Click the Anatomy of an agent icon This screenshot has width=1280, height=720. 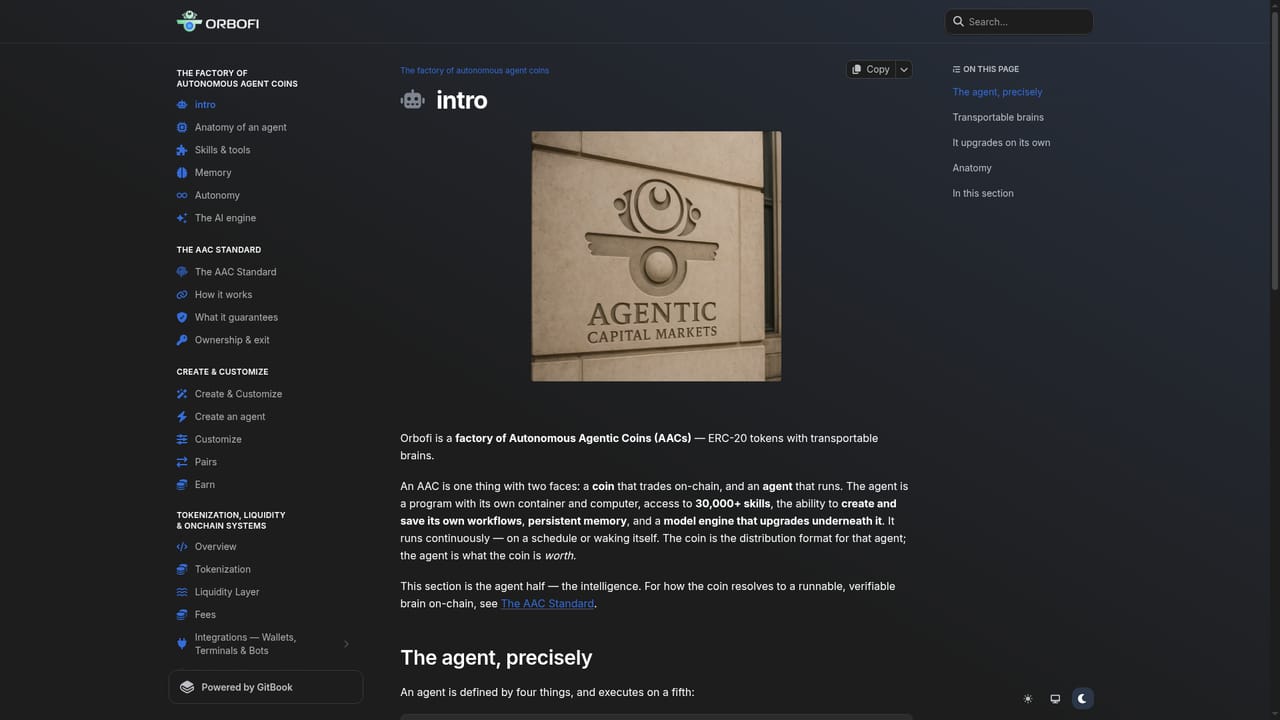182,128
